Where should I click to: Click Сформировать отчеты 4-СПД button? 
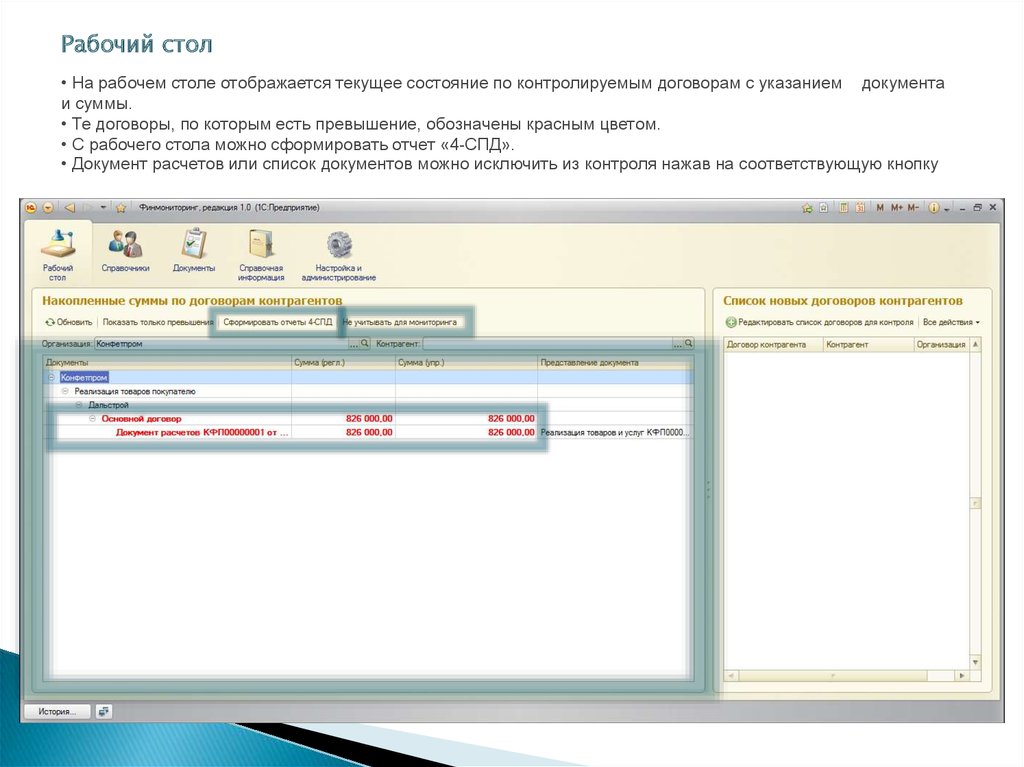tap(277, 323)
